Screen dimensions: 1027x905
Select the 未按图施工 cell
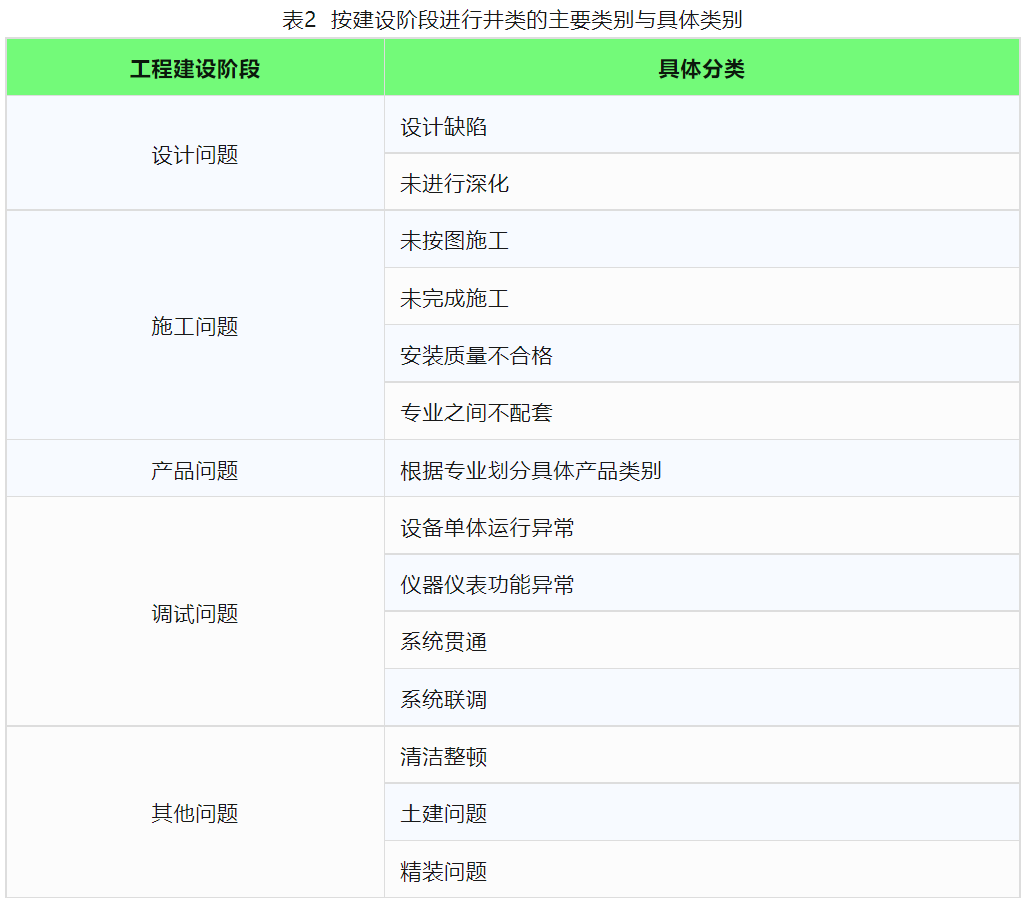pyautogui.click(x=455, y=241)
